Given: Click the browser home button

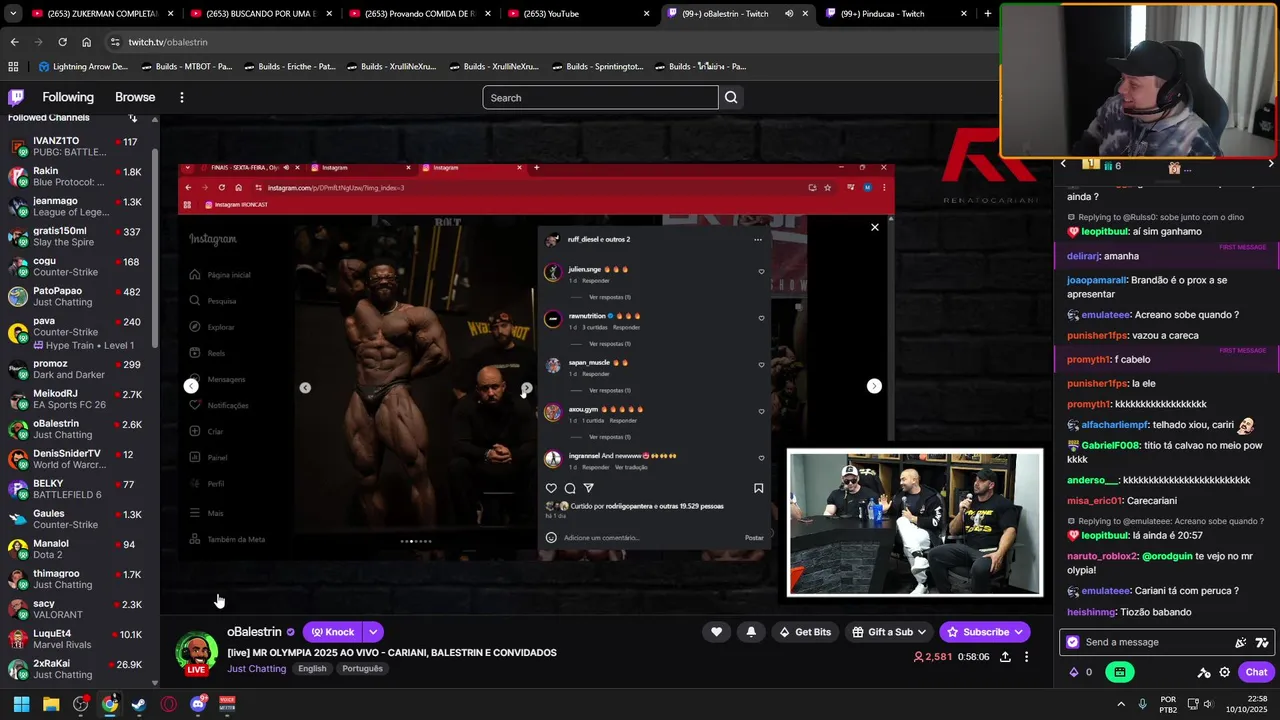Looking at the screenshot, I should click(x=86, y=42).
